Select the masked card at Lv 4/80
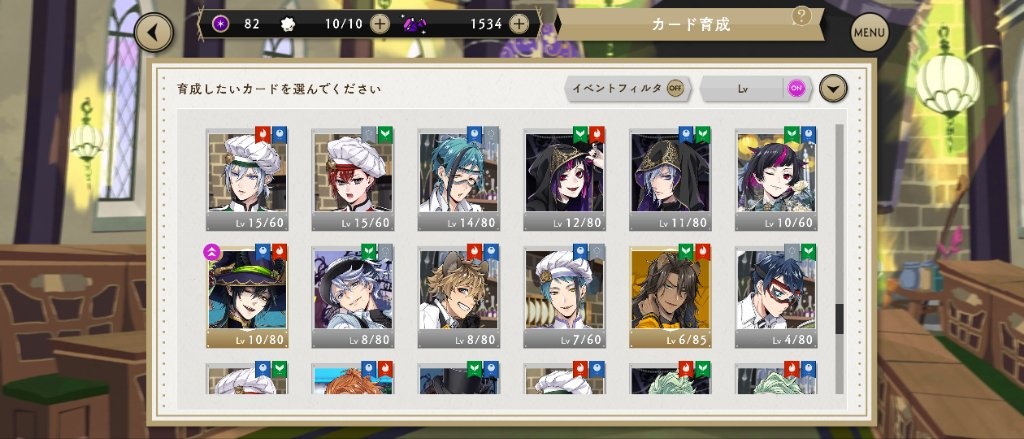This screenshot has height=439, width=1024. point(776,299)
